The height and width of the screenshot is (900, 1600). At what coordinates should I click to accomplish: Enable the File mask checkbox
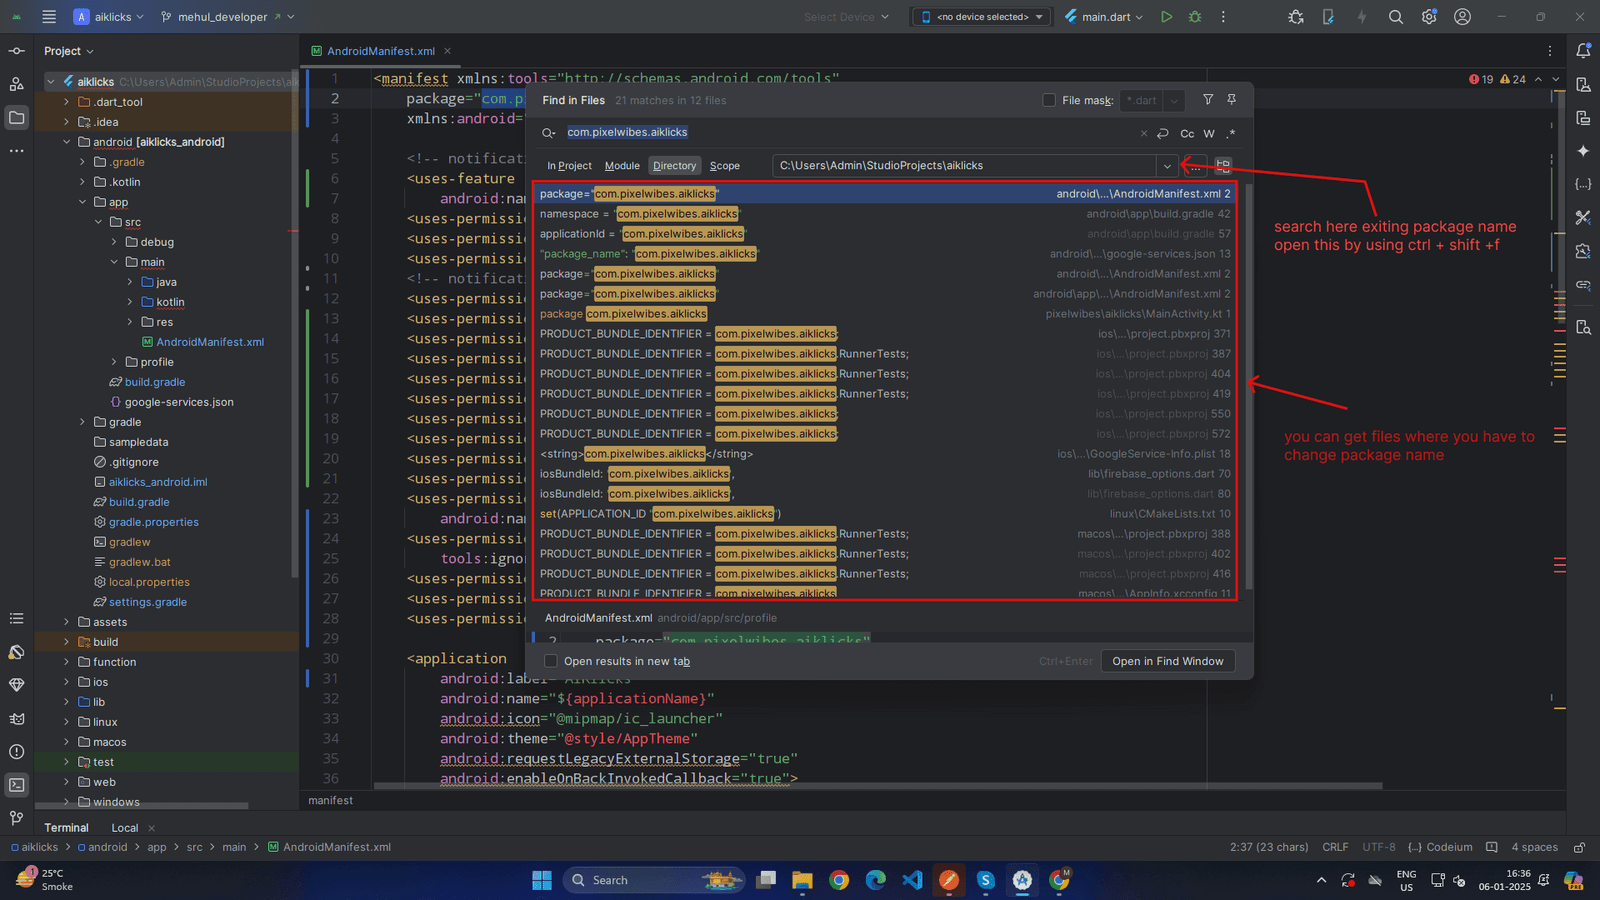[x=1049, y=100]
